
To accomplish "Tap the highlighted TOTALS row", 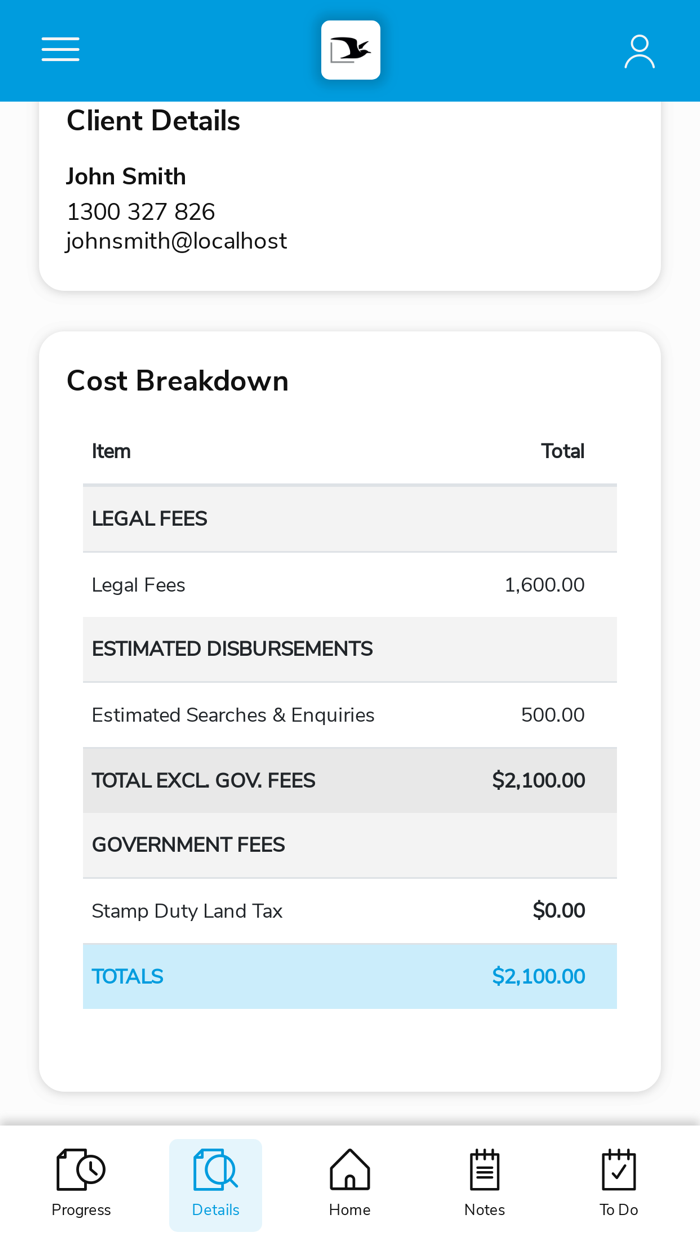I will 349,976.
